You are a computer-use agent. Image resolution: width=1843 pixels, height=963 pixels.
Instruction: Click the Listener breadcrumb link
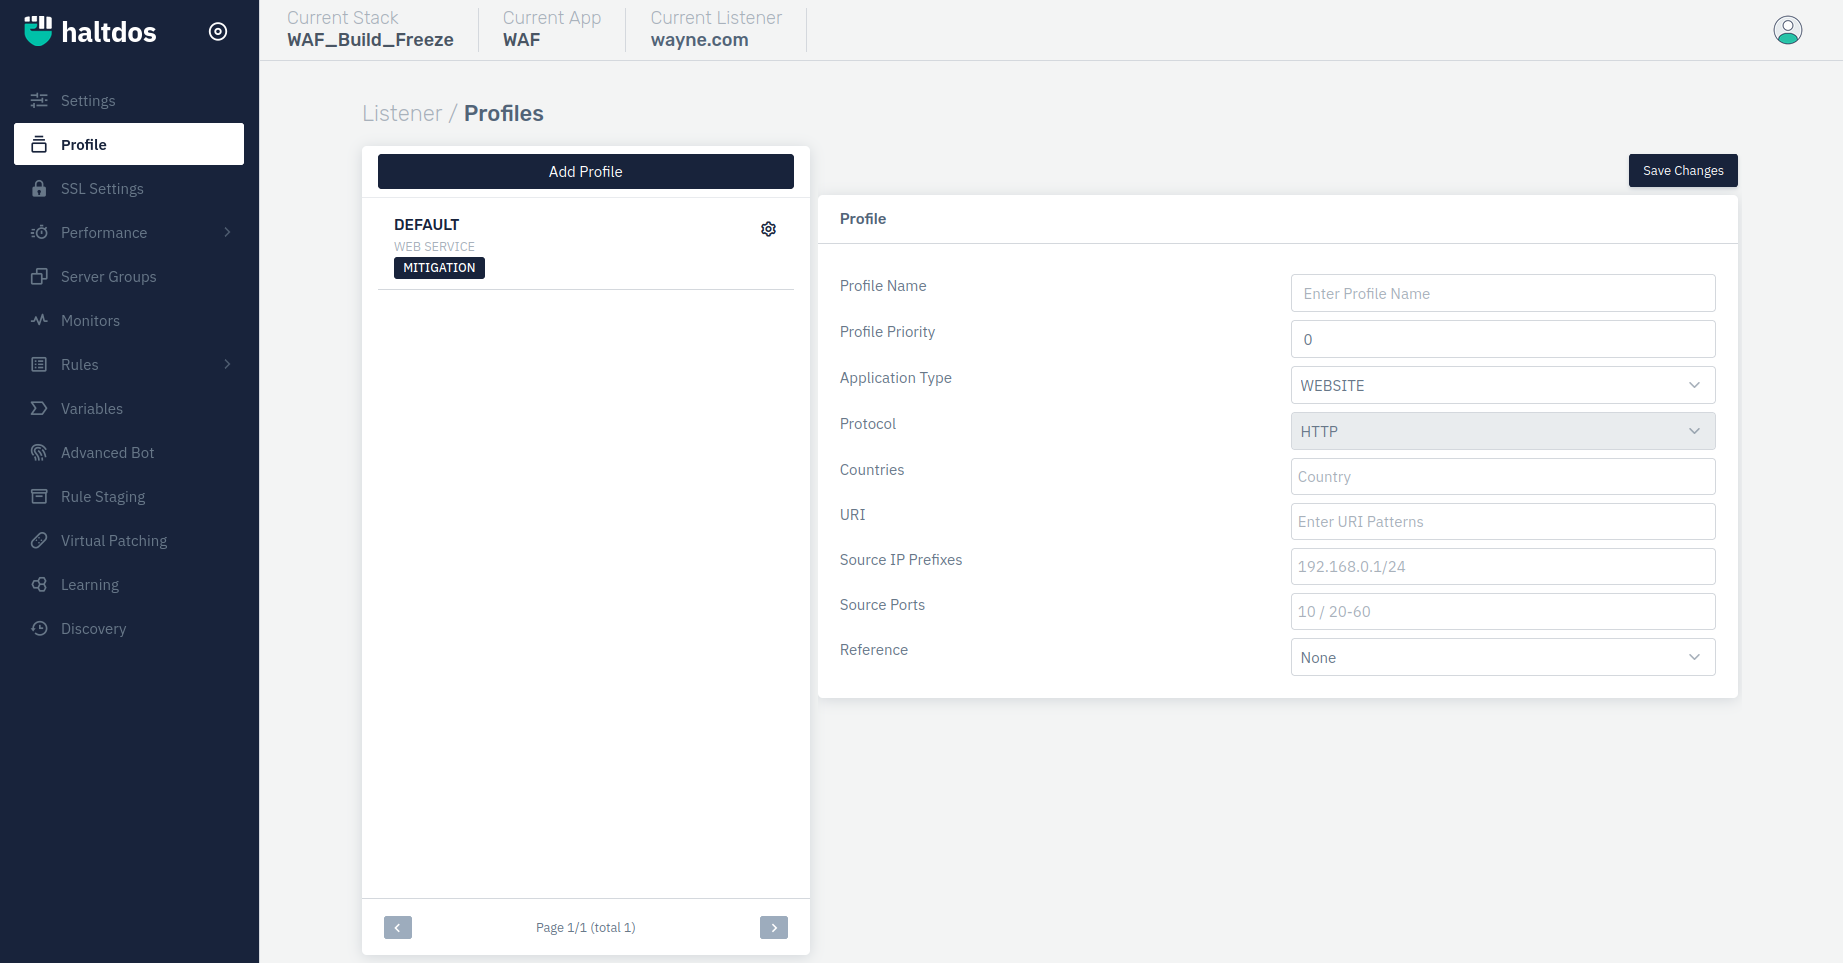coord(402,113)
